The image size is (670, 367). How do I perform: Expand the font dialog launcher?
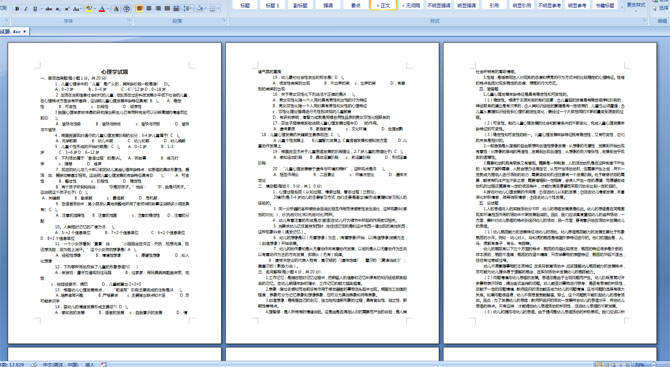[x=129, y=21]
